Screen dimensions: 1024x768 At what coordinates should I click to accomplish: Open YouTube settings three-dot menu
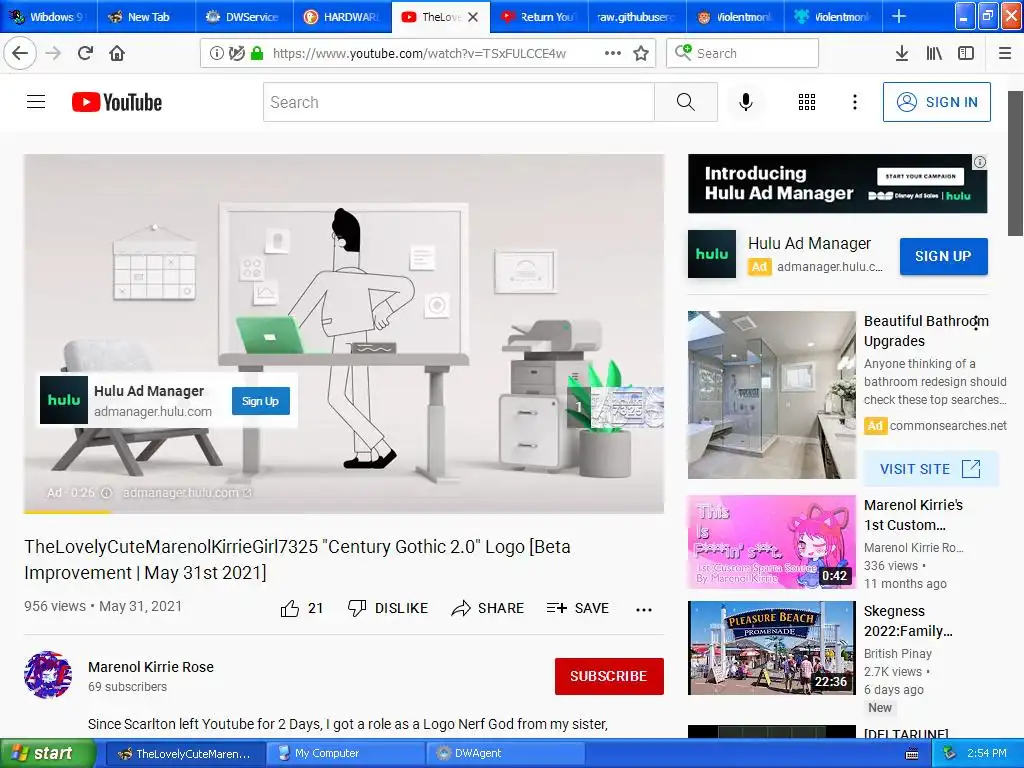click(x=855, y=102)
